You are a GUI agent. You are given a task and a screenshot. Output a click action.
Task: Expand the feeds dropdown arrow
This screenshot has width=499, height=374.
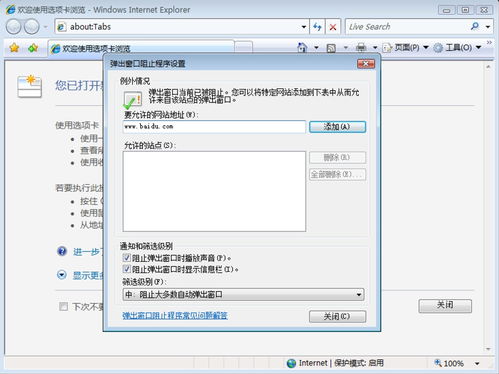pyautogui.click(x=346, y=48)
